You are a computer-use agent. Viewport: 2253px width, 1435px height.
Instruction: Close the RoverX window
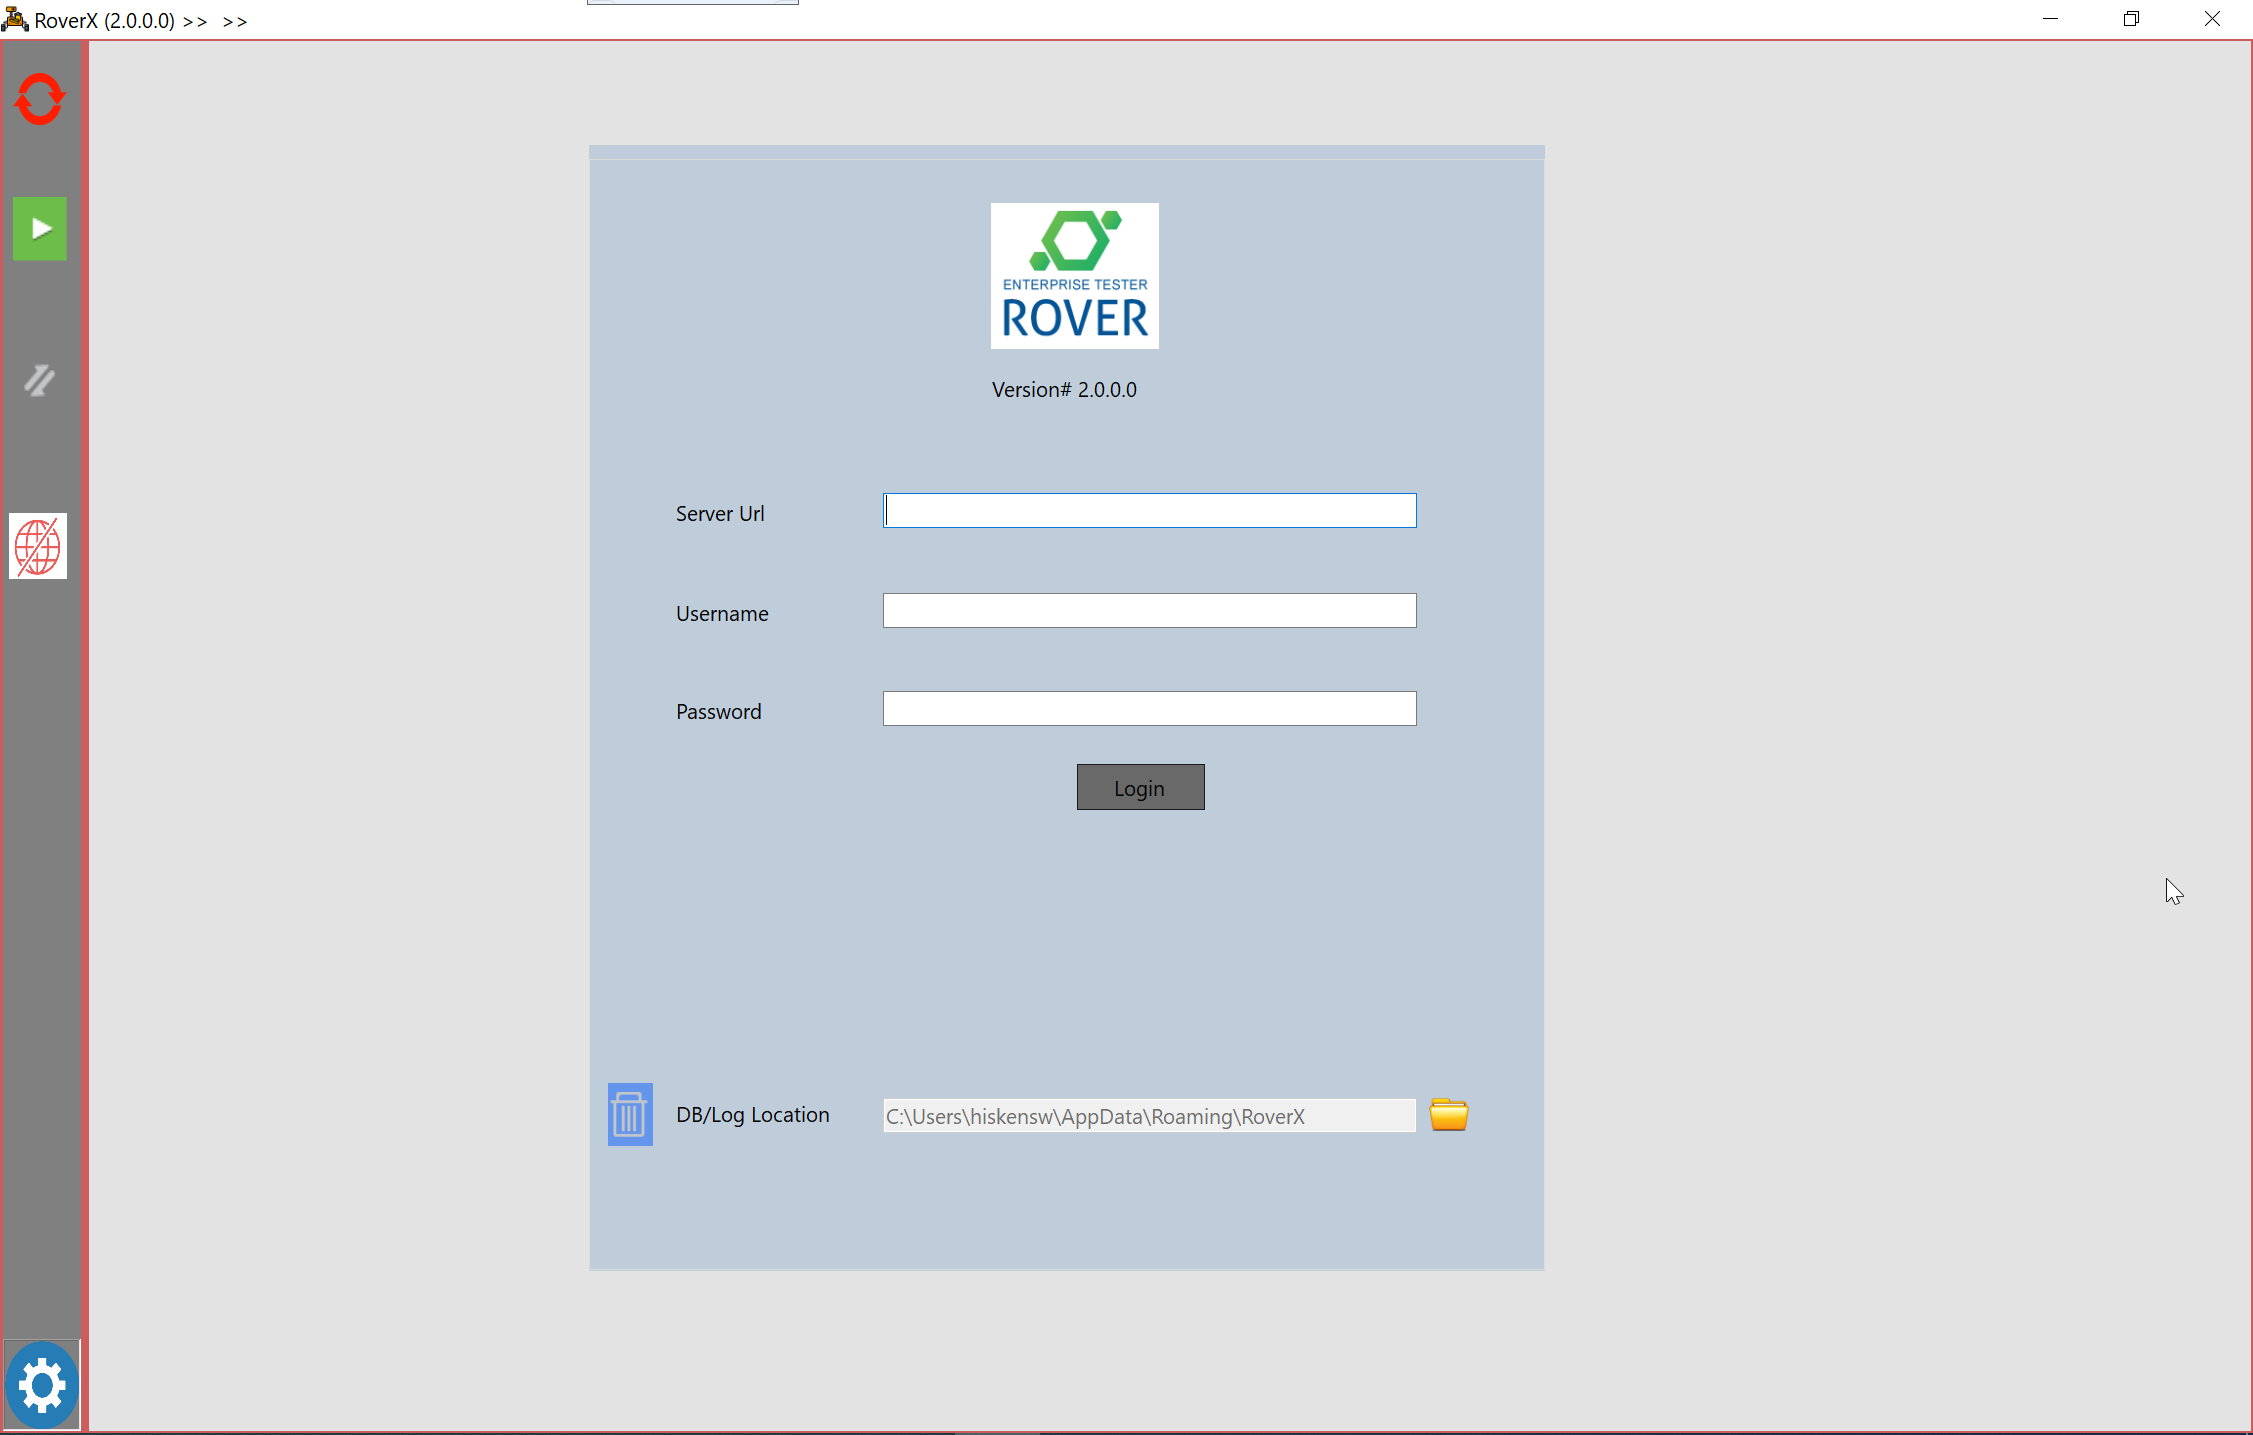coord(2212,19)
